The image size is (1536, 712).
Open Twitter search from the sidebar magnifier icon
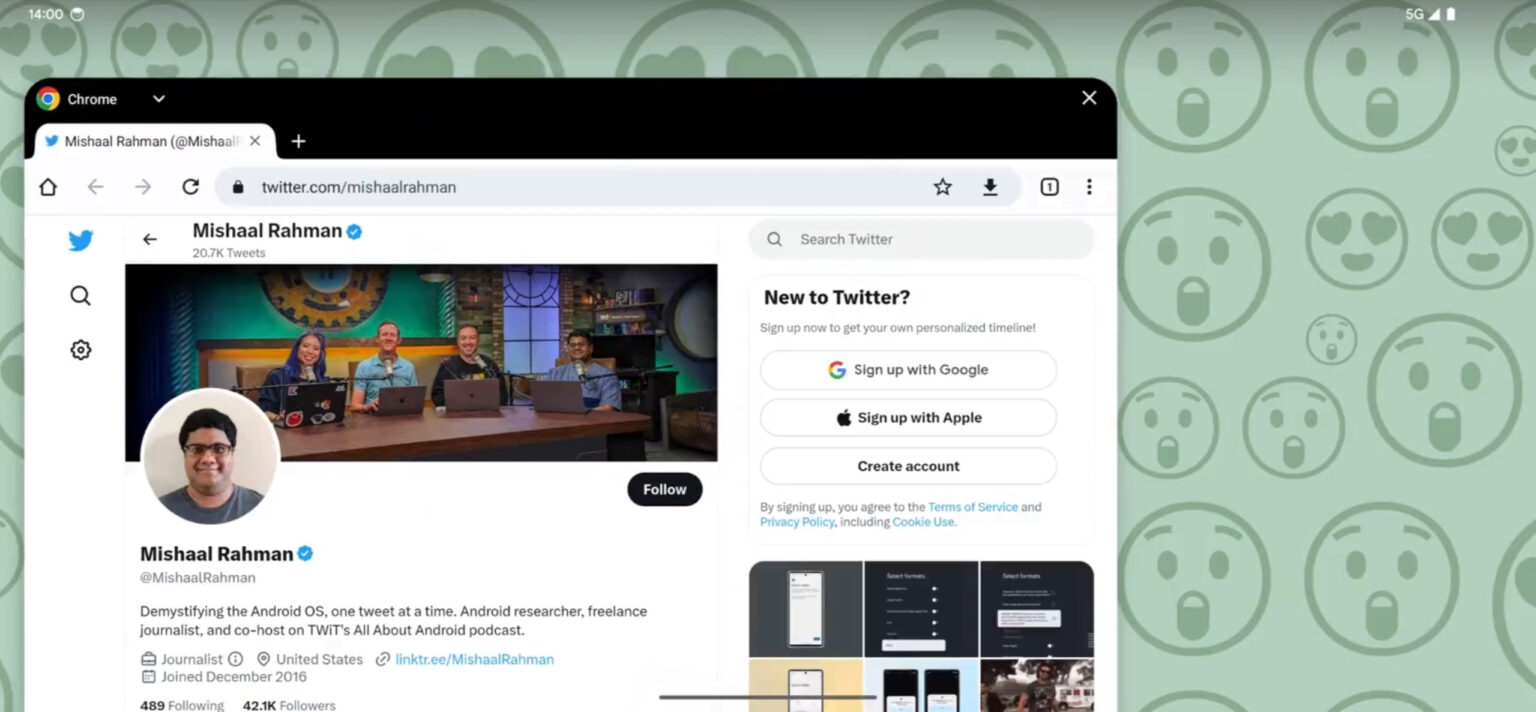pyautogui.click(x=80, y=295)
